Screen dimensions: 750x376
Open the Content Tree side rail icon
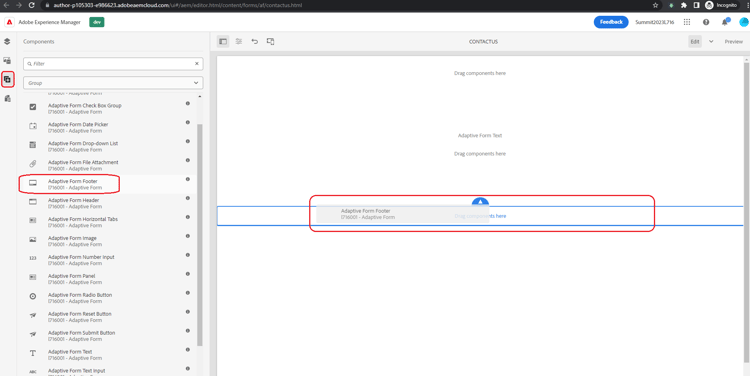[7, 42]
